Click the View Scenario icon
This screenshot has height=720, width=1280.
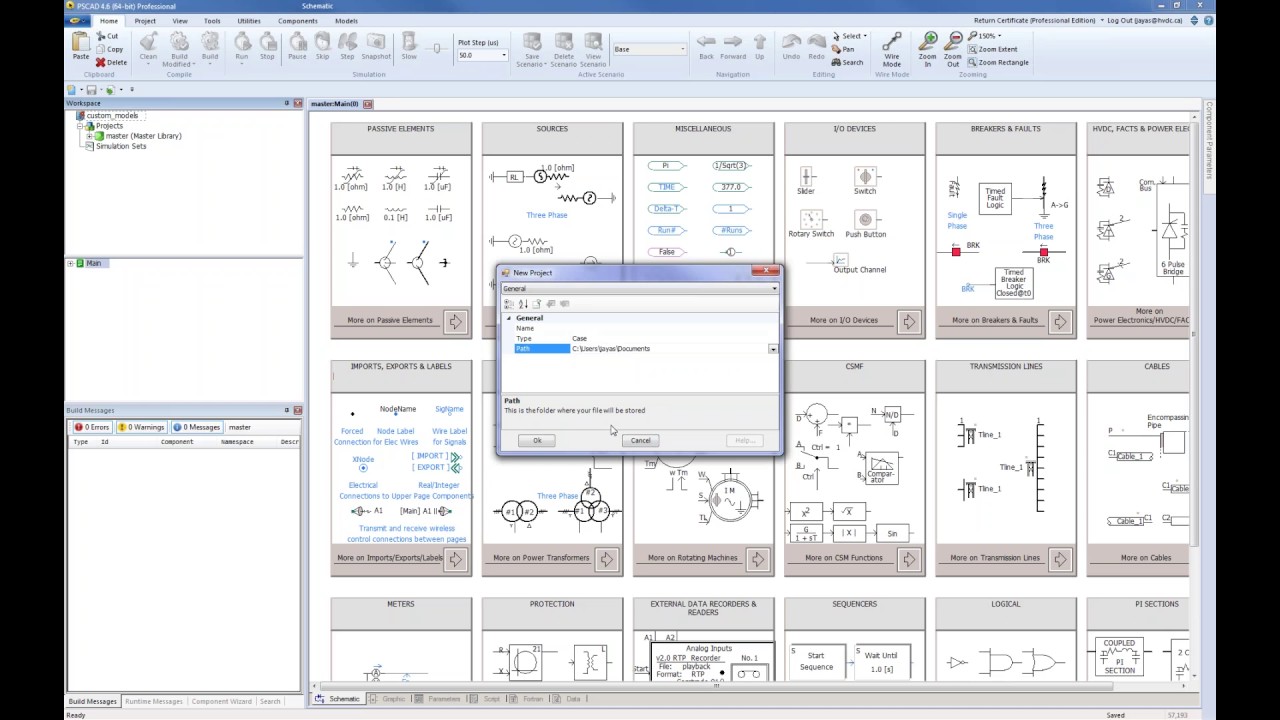593,42
